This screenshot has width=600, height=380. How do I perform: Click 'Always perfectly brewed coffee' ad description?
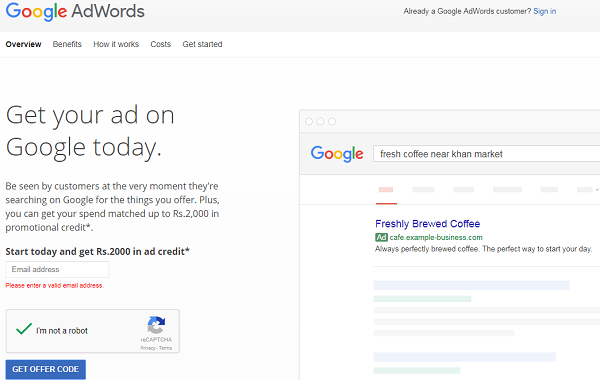tap(483, 249)
